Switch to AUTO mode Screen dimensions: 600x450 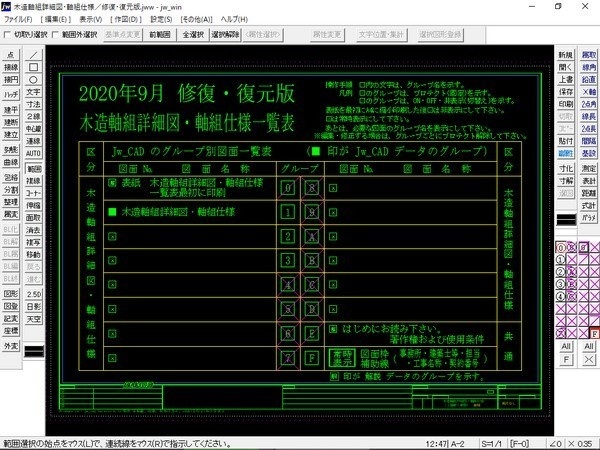coord(33,153)
